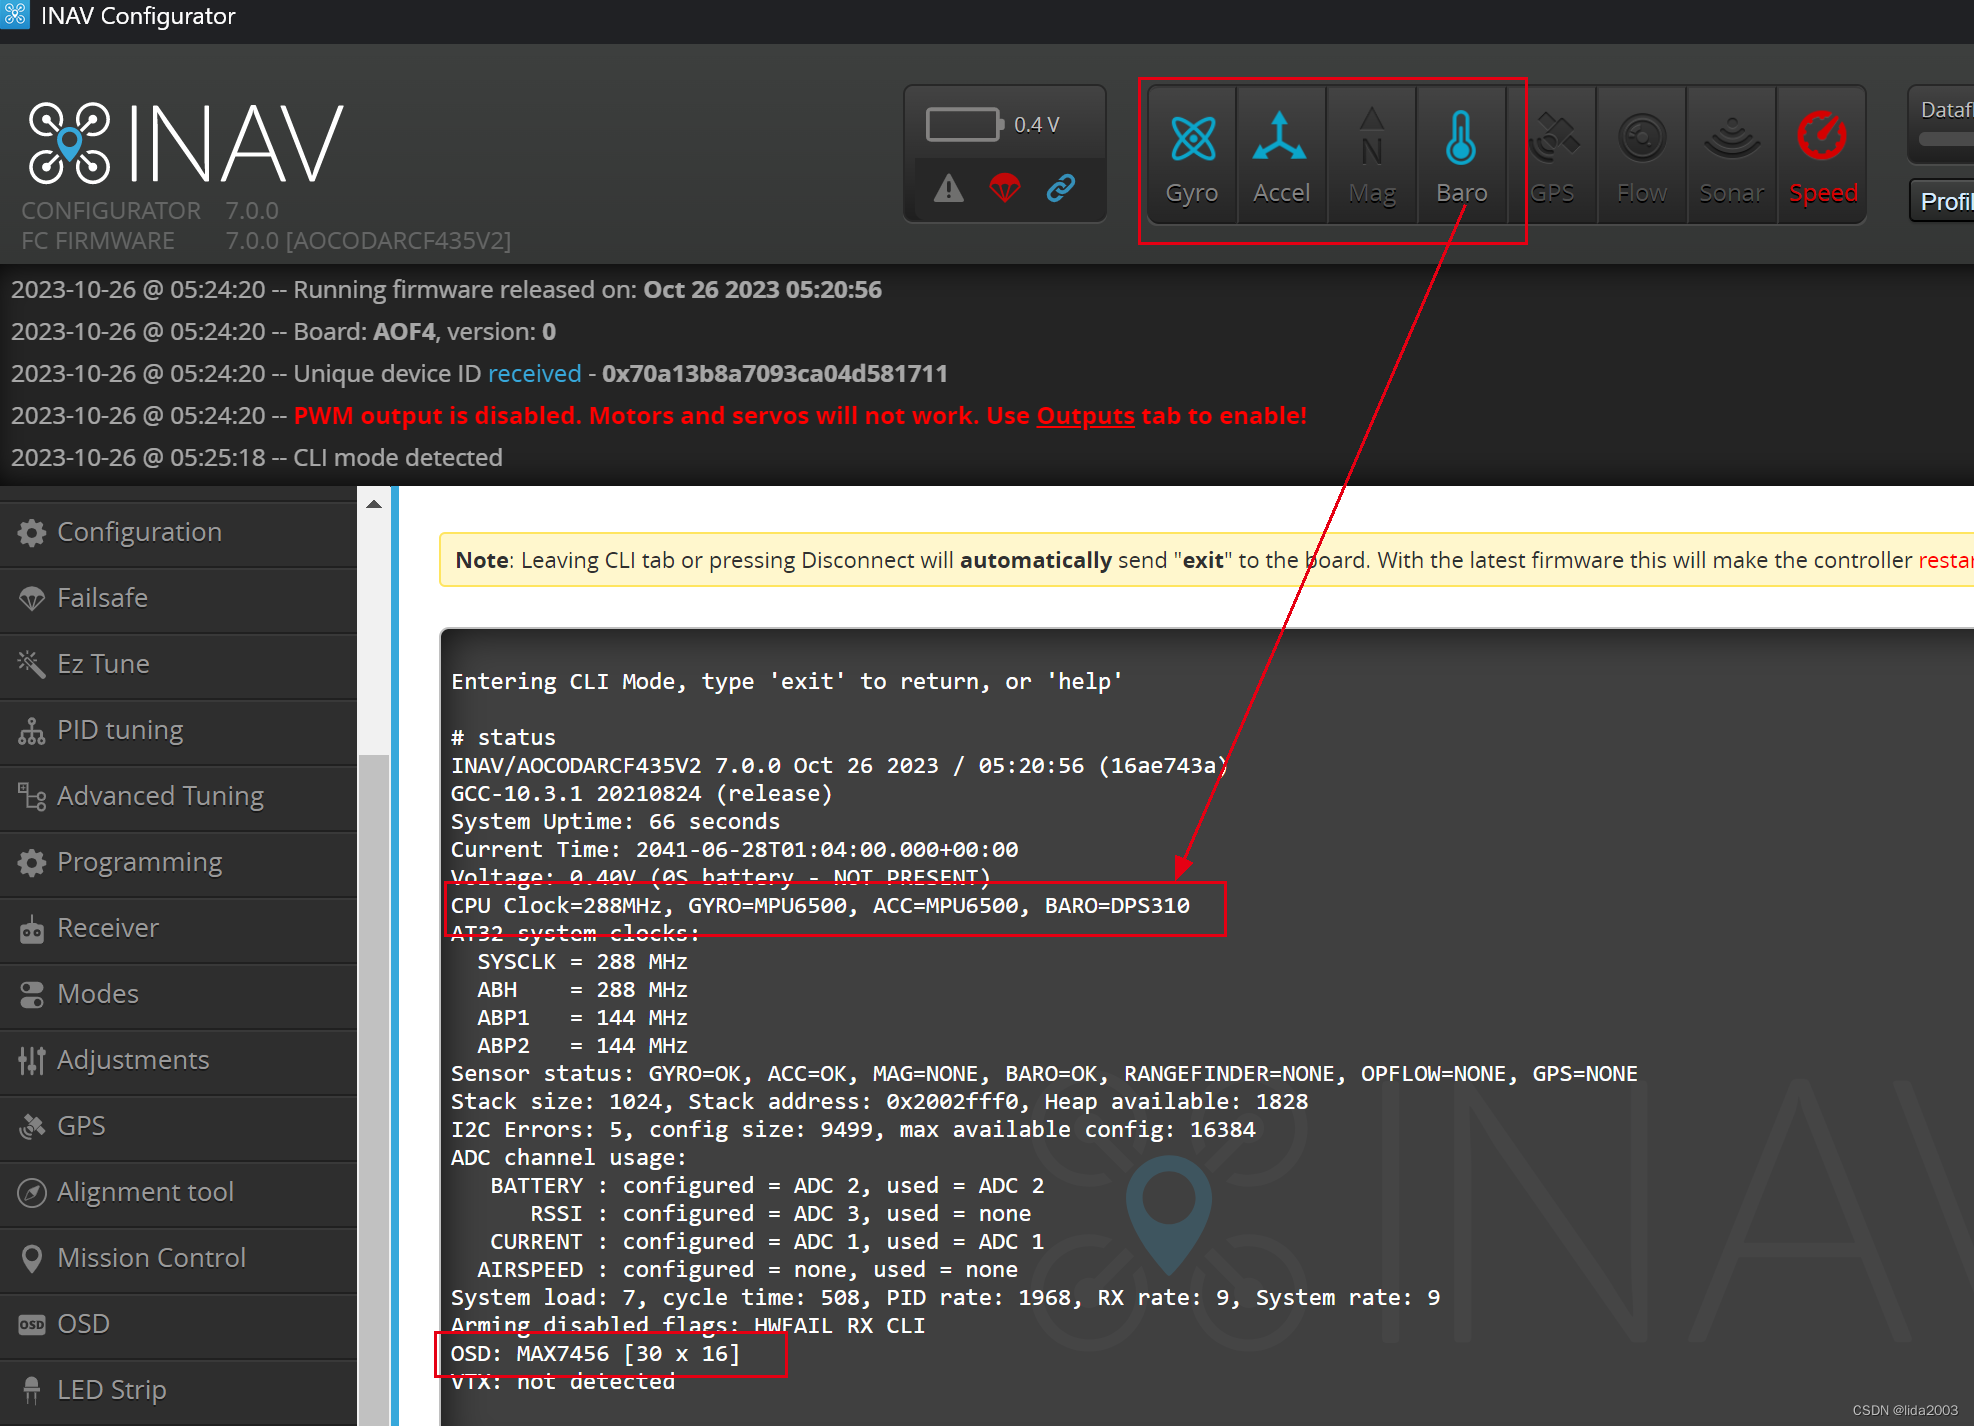Viewport: 1974px width, 1426px height.
Task: Click the Profile dropdown at top right
Action: click(1941, 201)
